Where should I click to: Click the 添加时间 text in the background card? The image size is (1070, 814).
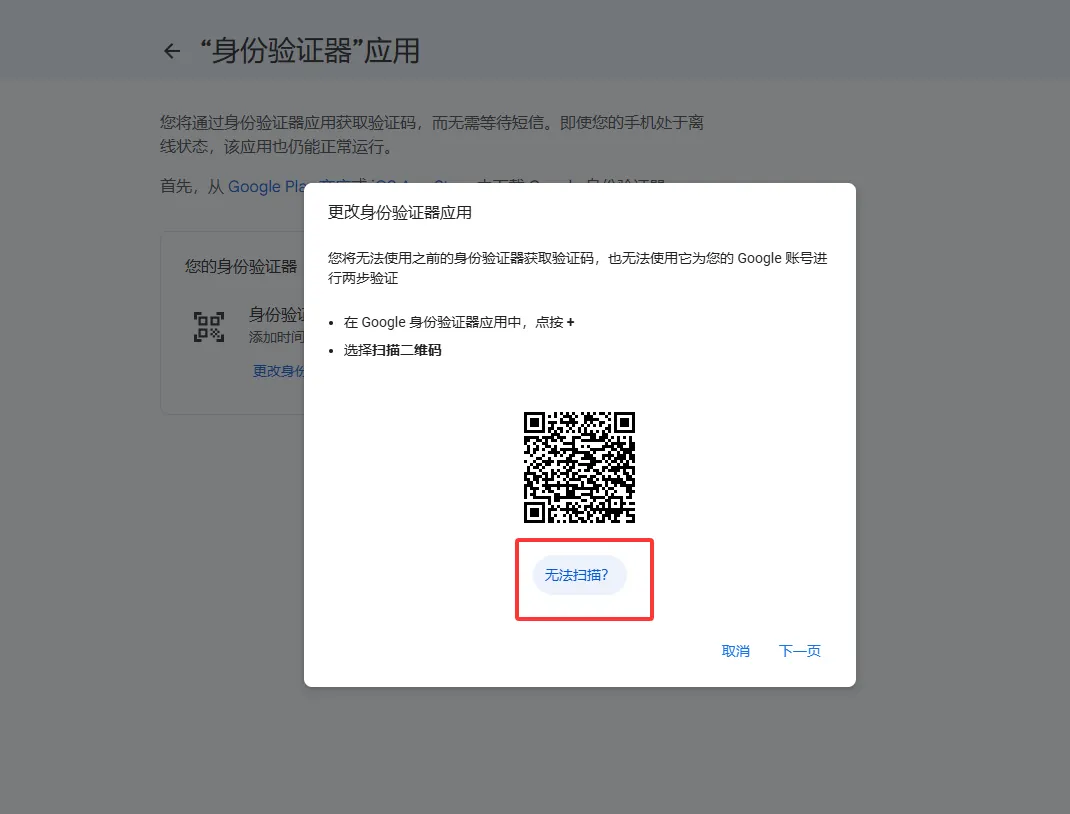point(276,337)
